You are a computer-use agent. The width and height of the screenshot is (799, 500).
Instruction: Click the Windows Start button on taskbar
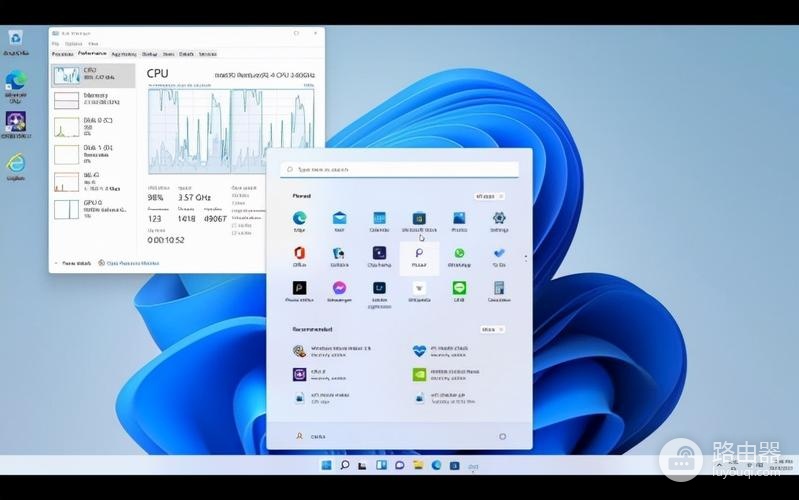pos(326,465)
